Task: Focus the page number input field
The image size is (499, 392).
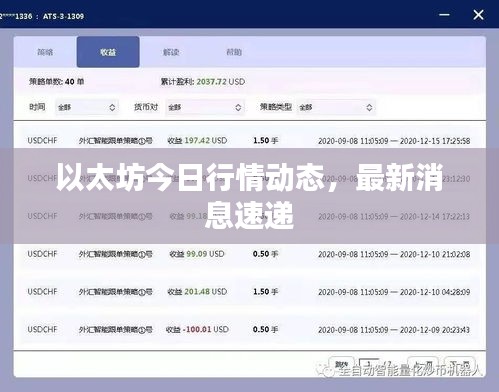Action: click(369, 364)
